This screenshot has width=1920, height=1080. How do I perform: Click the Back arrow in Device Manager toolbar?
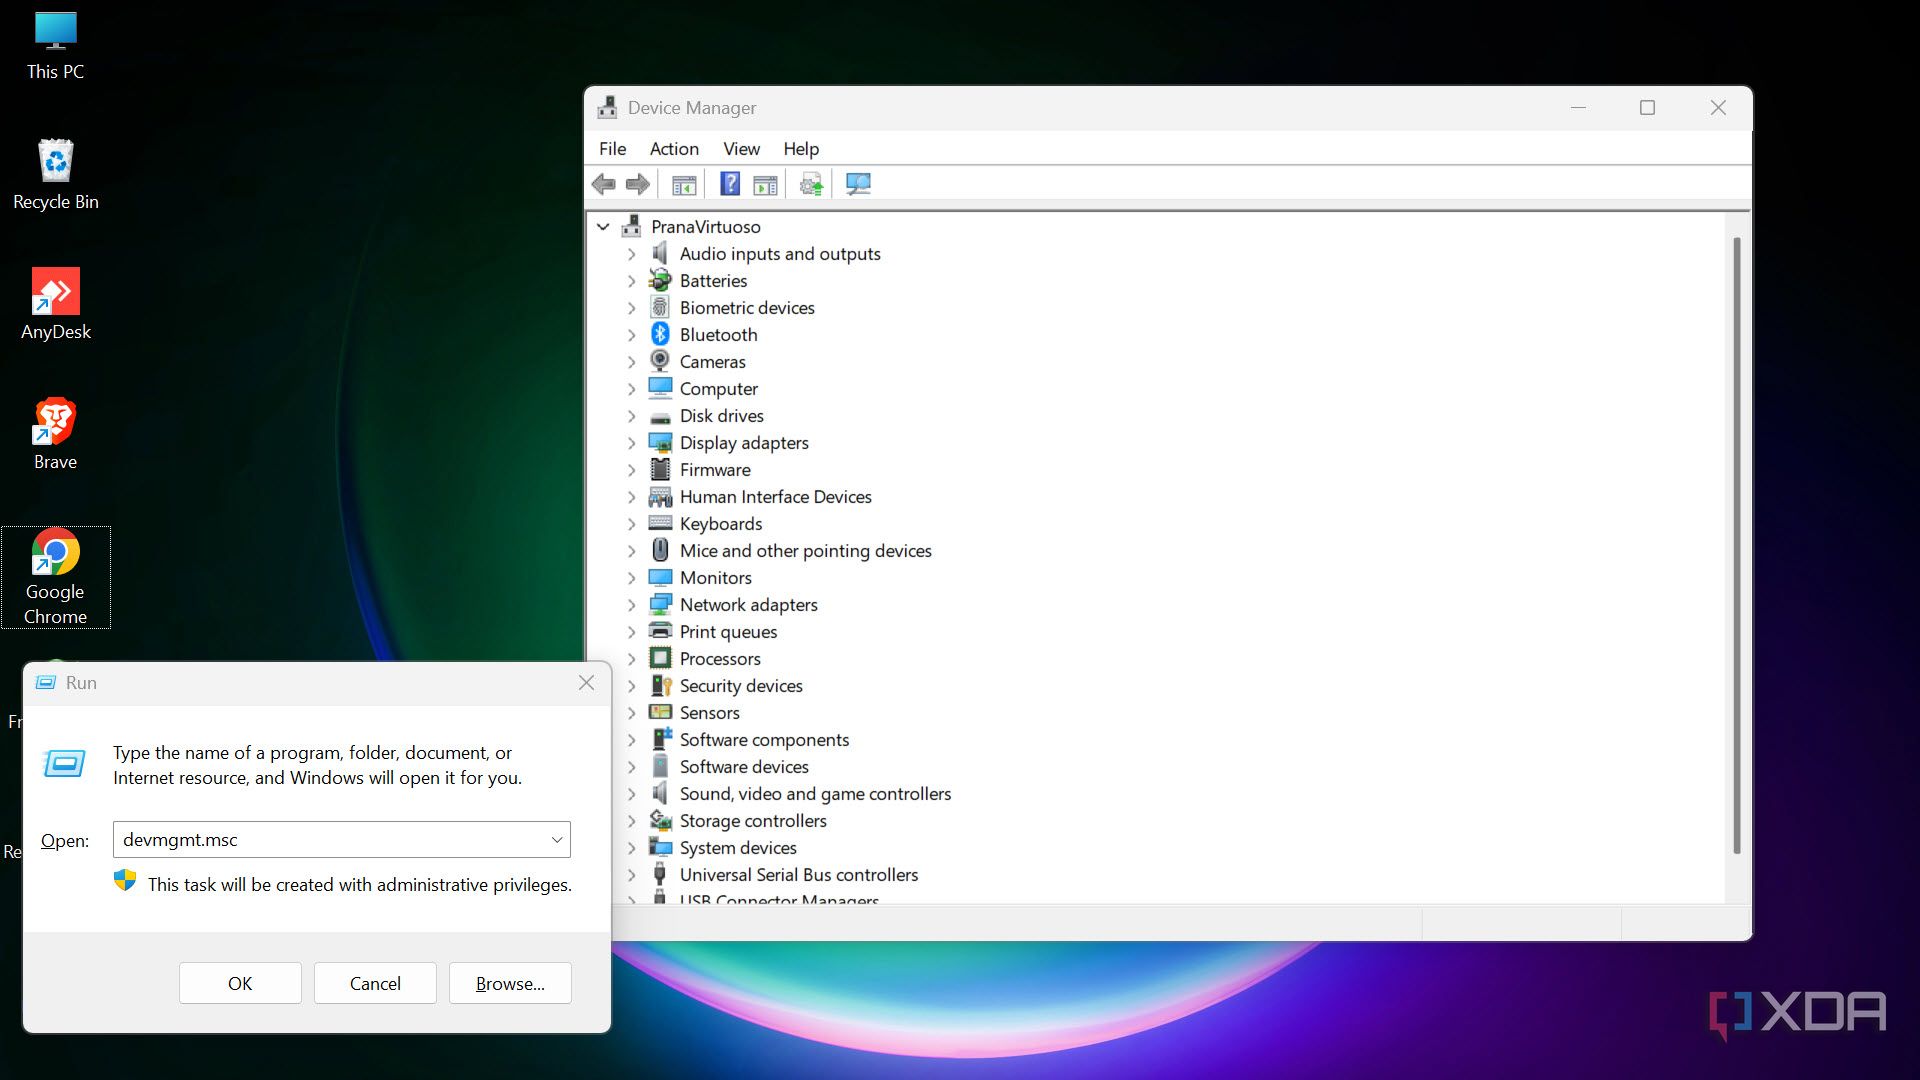click(604, 184)
